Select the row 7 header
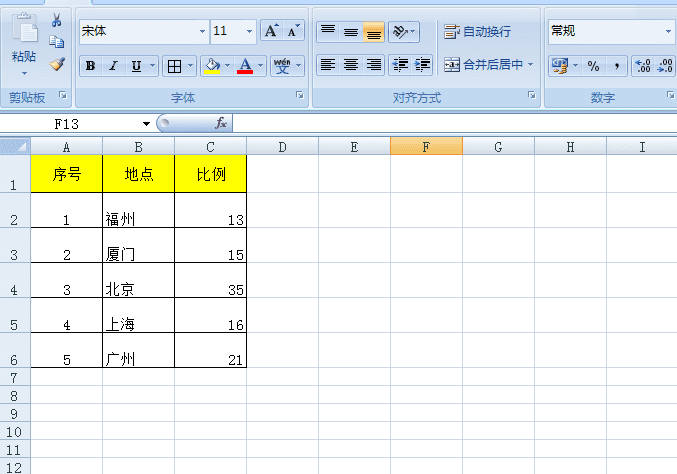Screen dimensions: 677x474 [x=15, y=377]
